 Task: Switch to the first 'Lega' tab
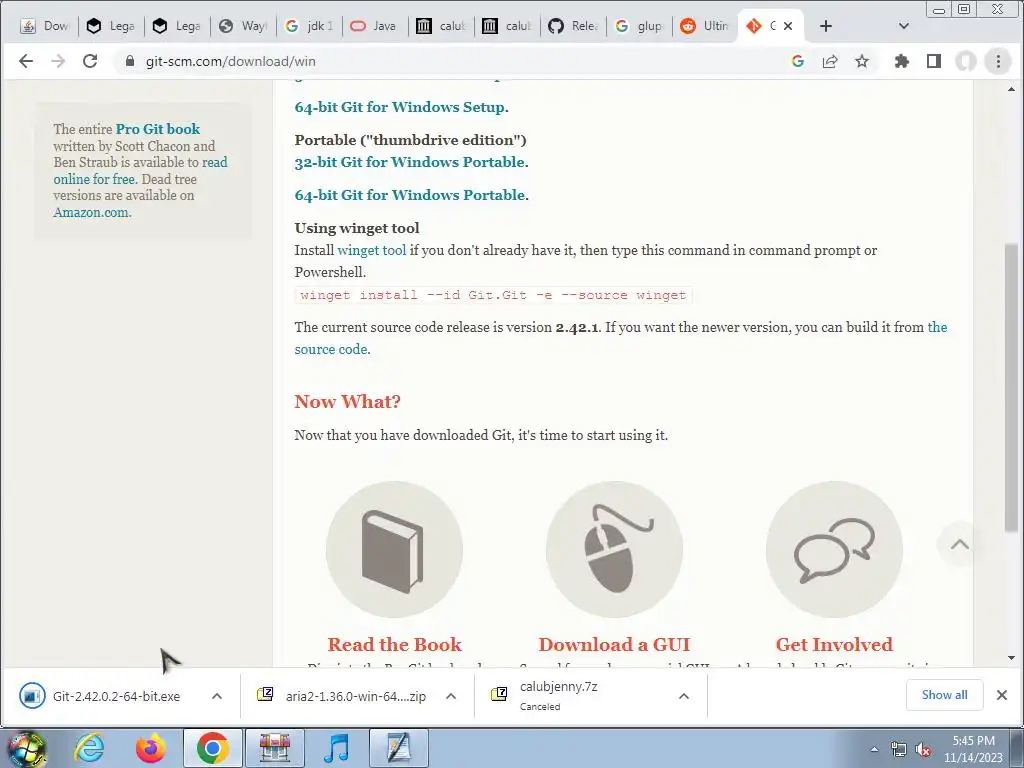(x=111, y=26)
